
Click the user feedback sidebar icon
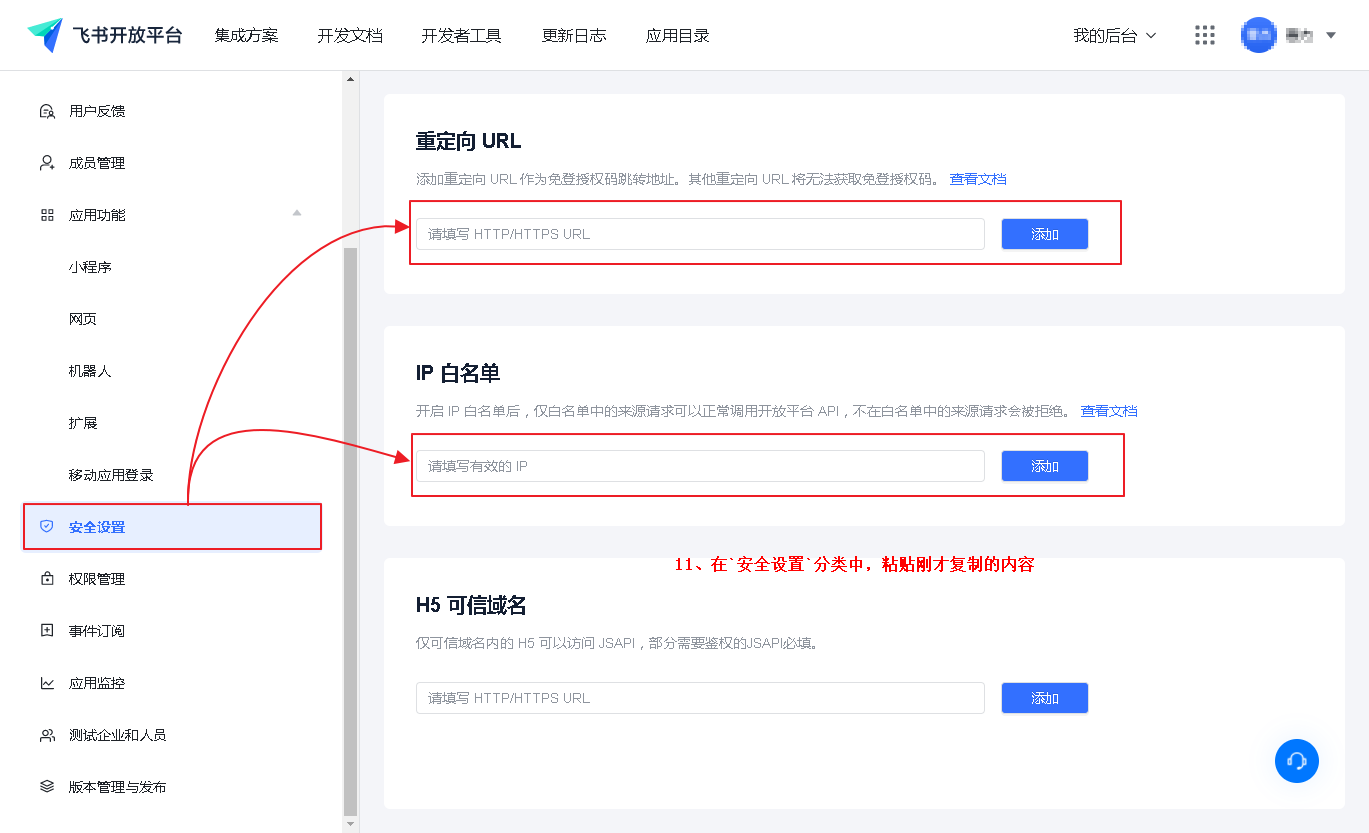[47, 111]
